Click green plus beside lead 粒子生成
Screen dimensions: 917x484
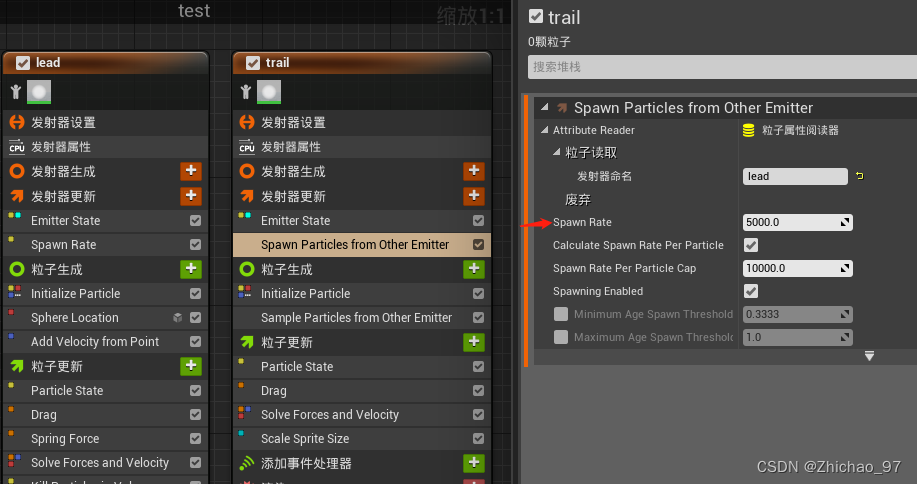[191, 269]
